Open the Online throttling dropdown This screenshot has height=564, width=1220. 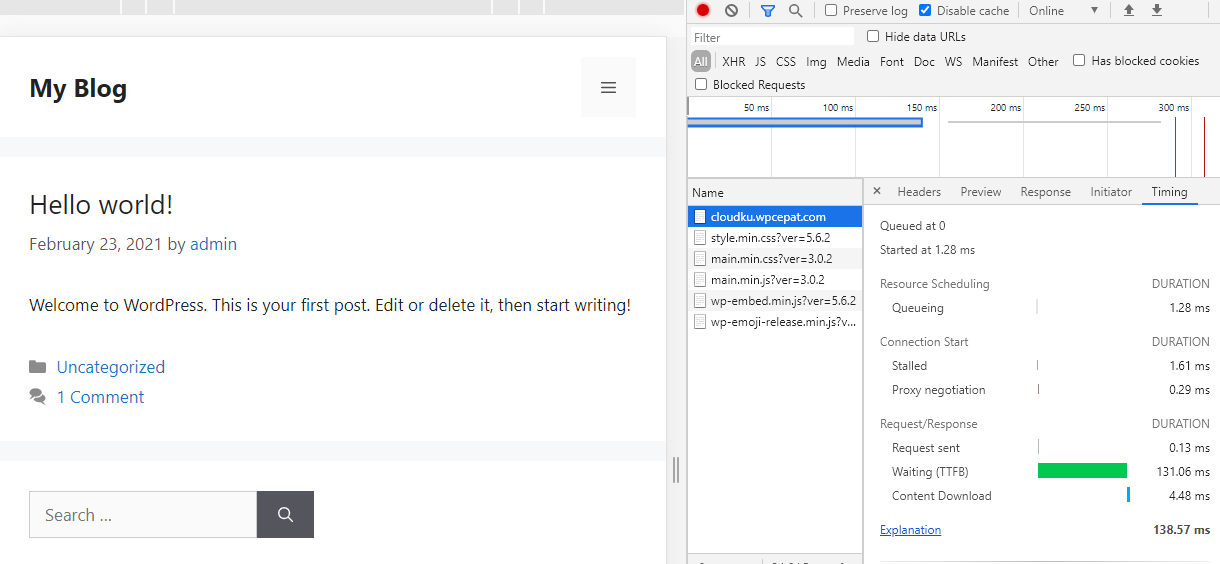click(x=1064, y=10)
